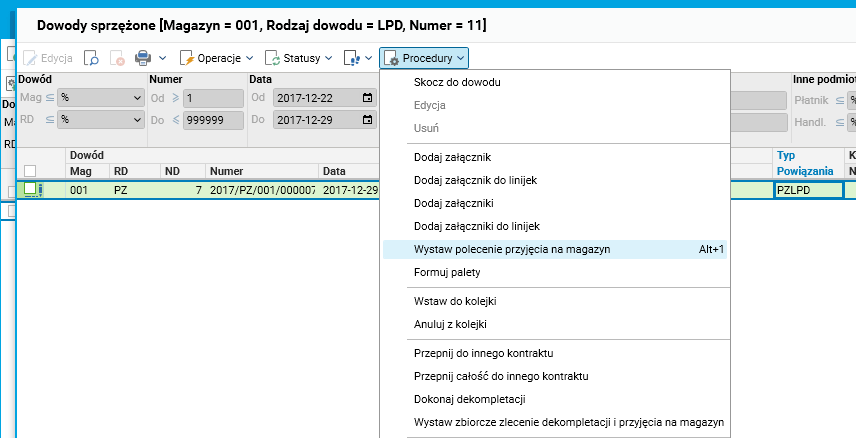The width and height of the screenshot is (856, 438).
Task: Click the Mag column header
Action: (x=88, y=171)
